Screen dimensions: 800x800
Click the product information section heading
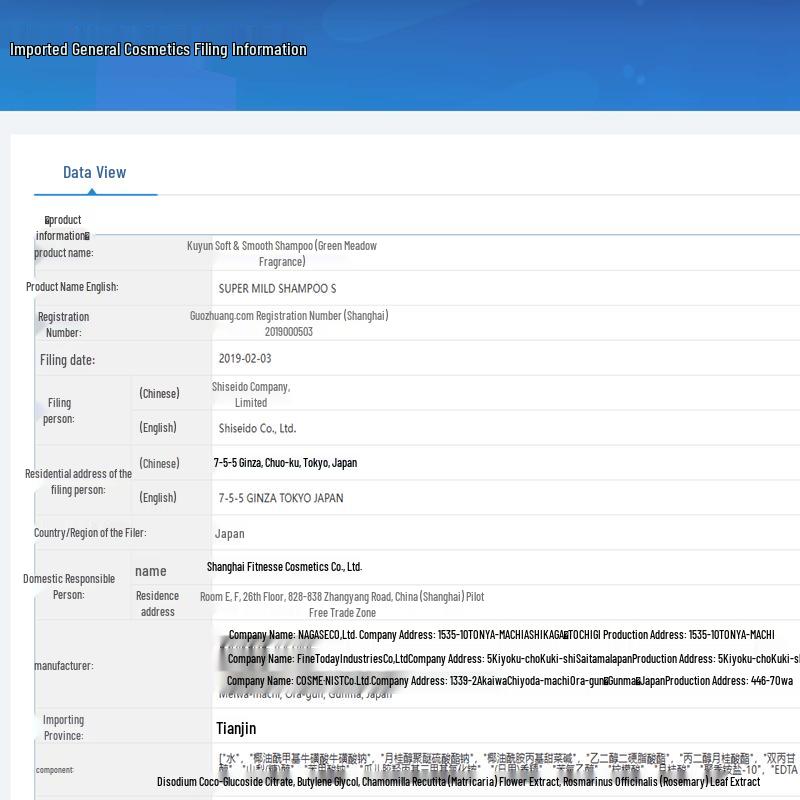point(63,228)
